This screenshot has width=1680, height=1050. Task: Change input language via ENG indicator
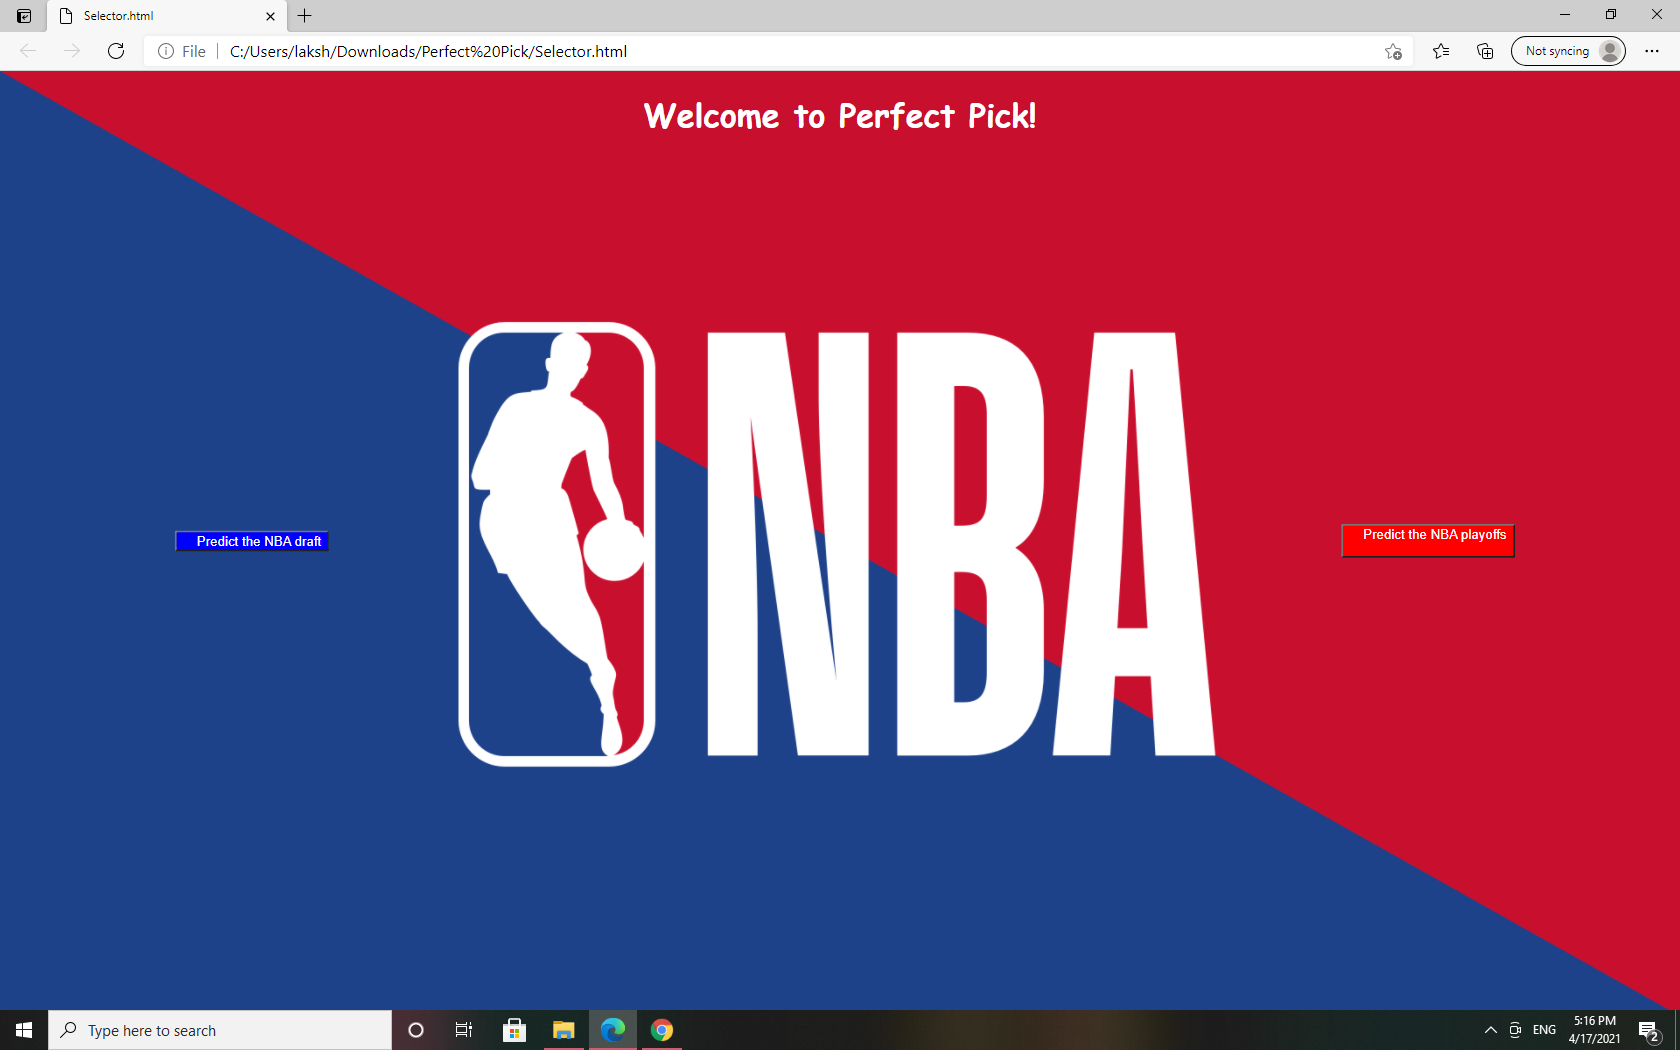(x=1544, y=1030)
